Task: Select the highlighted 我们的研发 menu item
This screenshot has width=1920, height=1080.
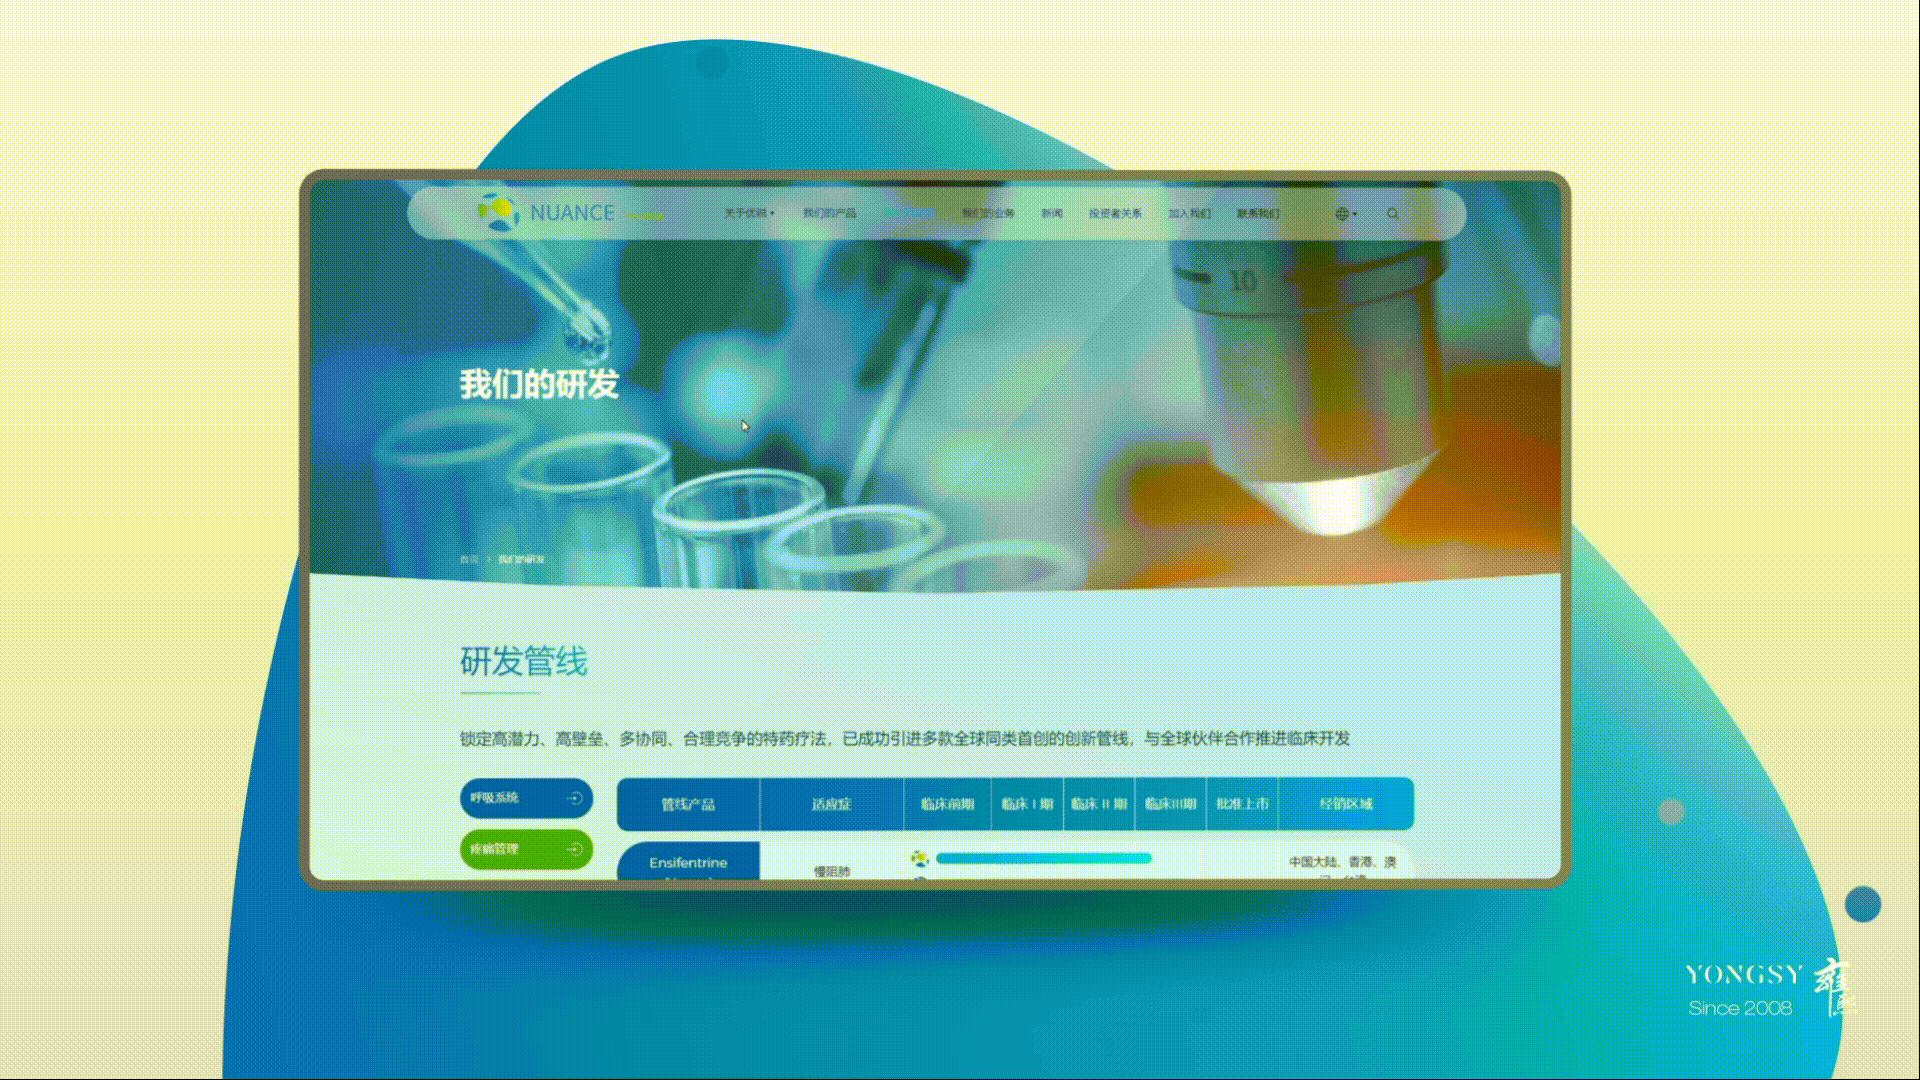Action: tap(909, 213)
